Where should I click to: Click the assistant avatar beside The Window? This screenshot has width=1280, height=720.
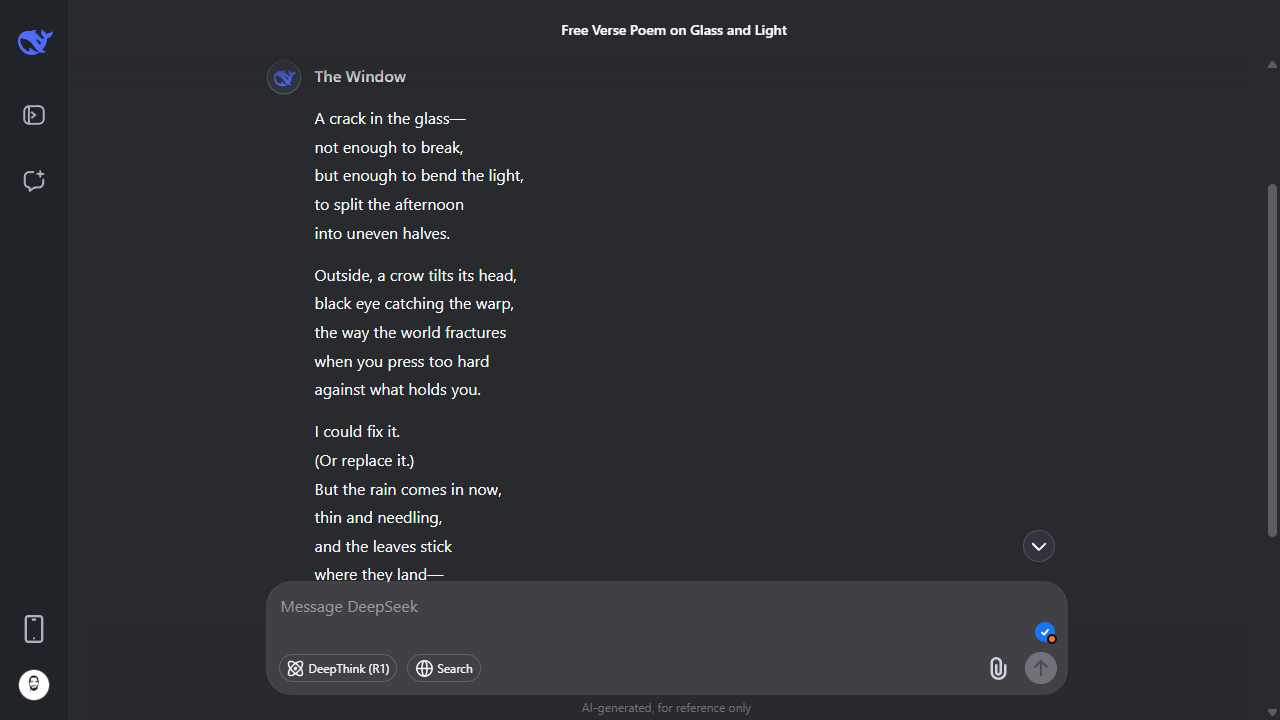click(x=284, y=77)
